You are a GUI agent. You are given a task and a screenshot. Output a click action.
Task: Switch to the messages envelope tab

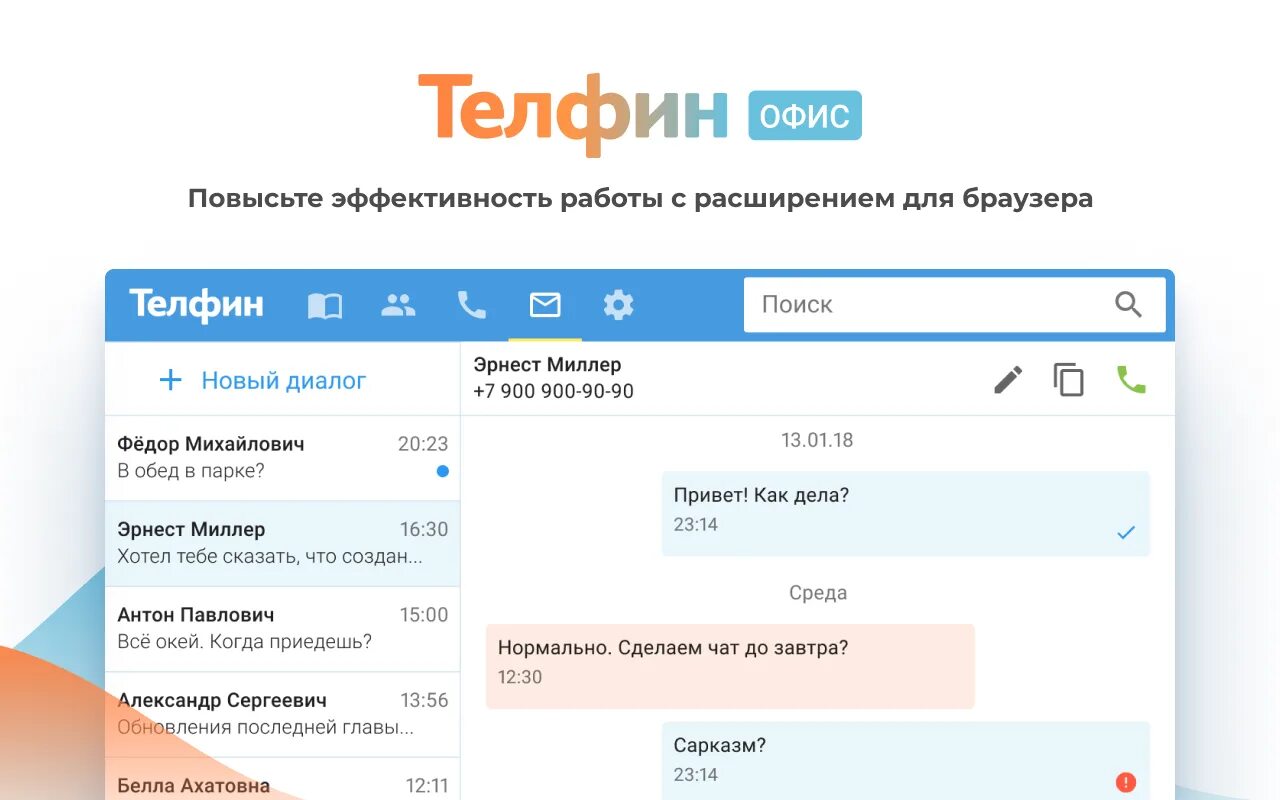[545, 305]
